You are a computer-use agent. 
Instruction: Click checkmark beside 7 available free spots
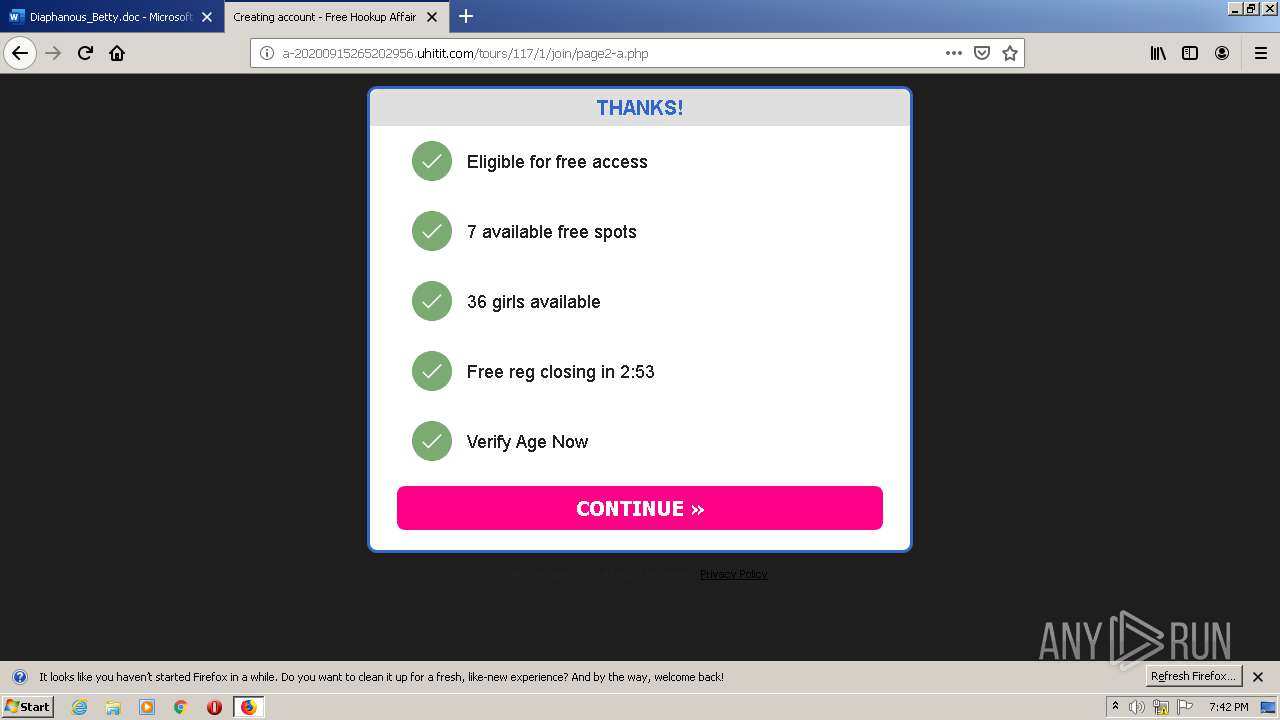(432, 231)
